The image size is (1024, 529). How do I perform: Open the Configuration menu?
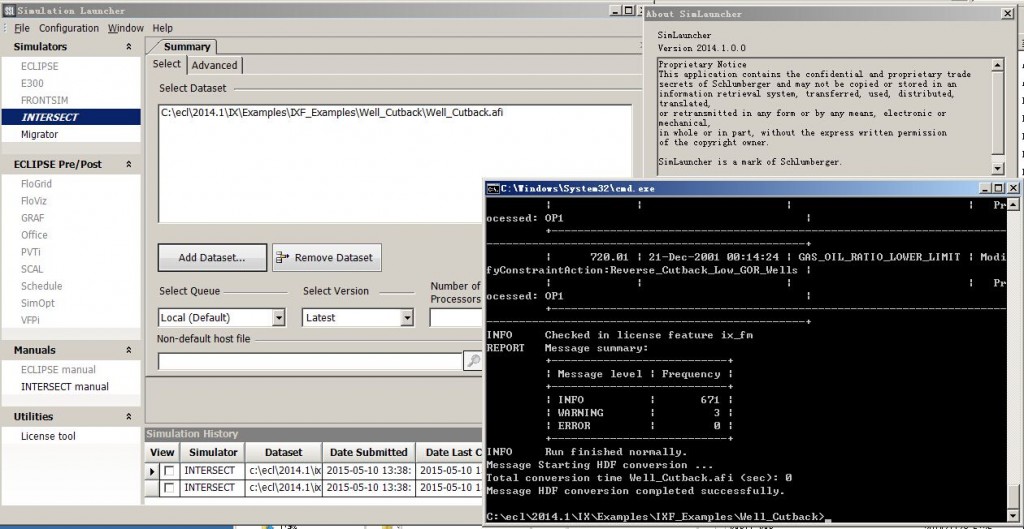click(69, 28)
